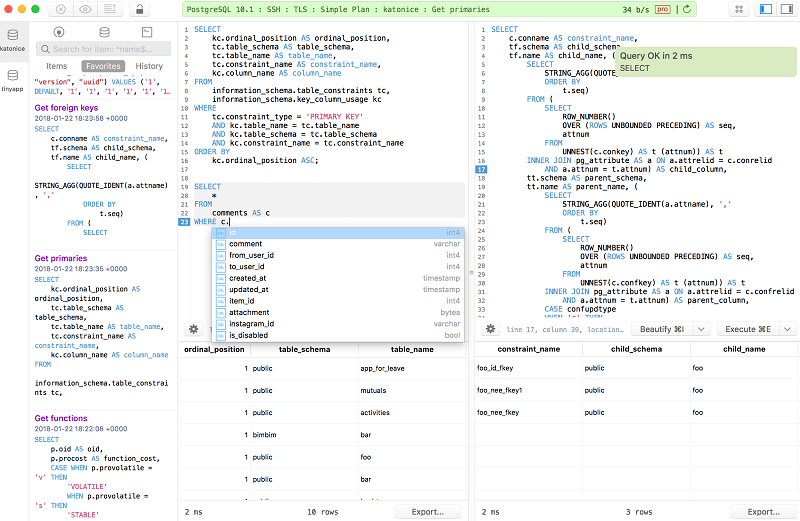Select the katonice database connection
Image resolution: width=800 pixels, height=521 pixels.
(12, 40)
